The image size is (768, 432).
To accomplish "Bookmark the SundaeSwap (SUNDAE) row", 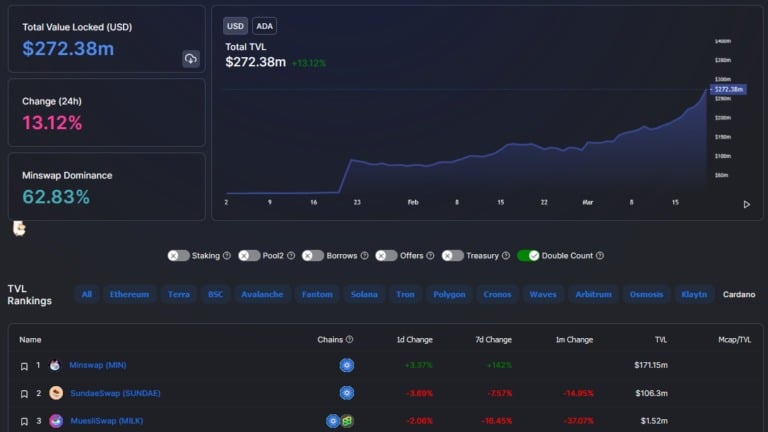I will click(24, 394).
